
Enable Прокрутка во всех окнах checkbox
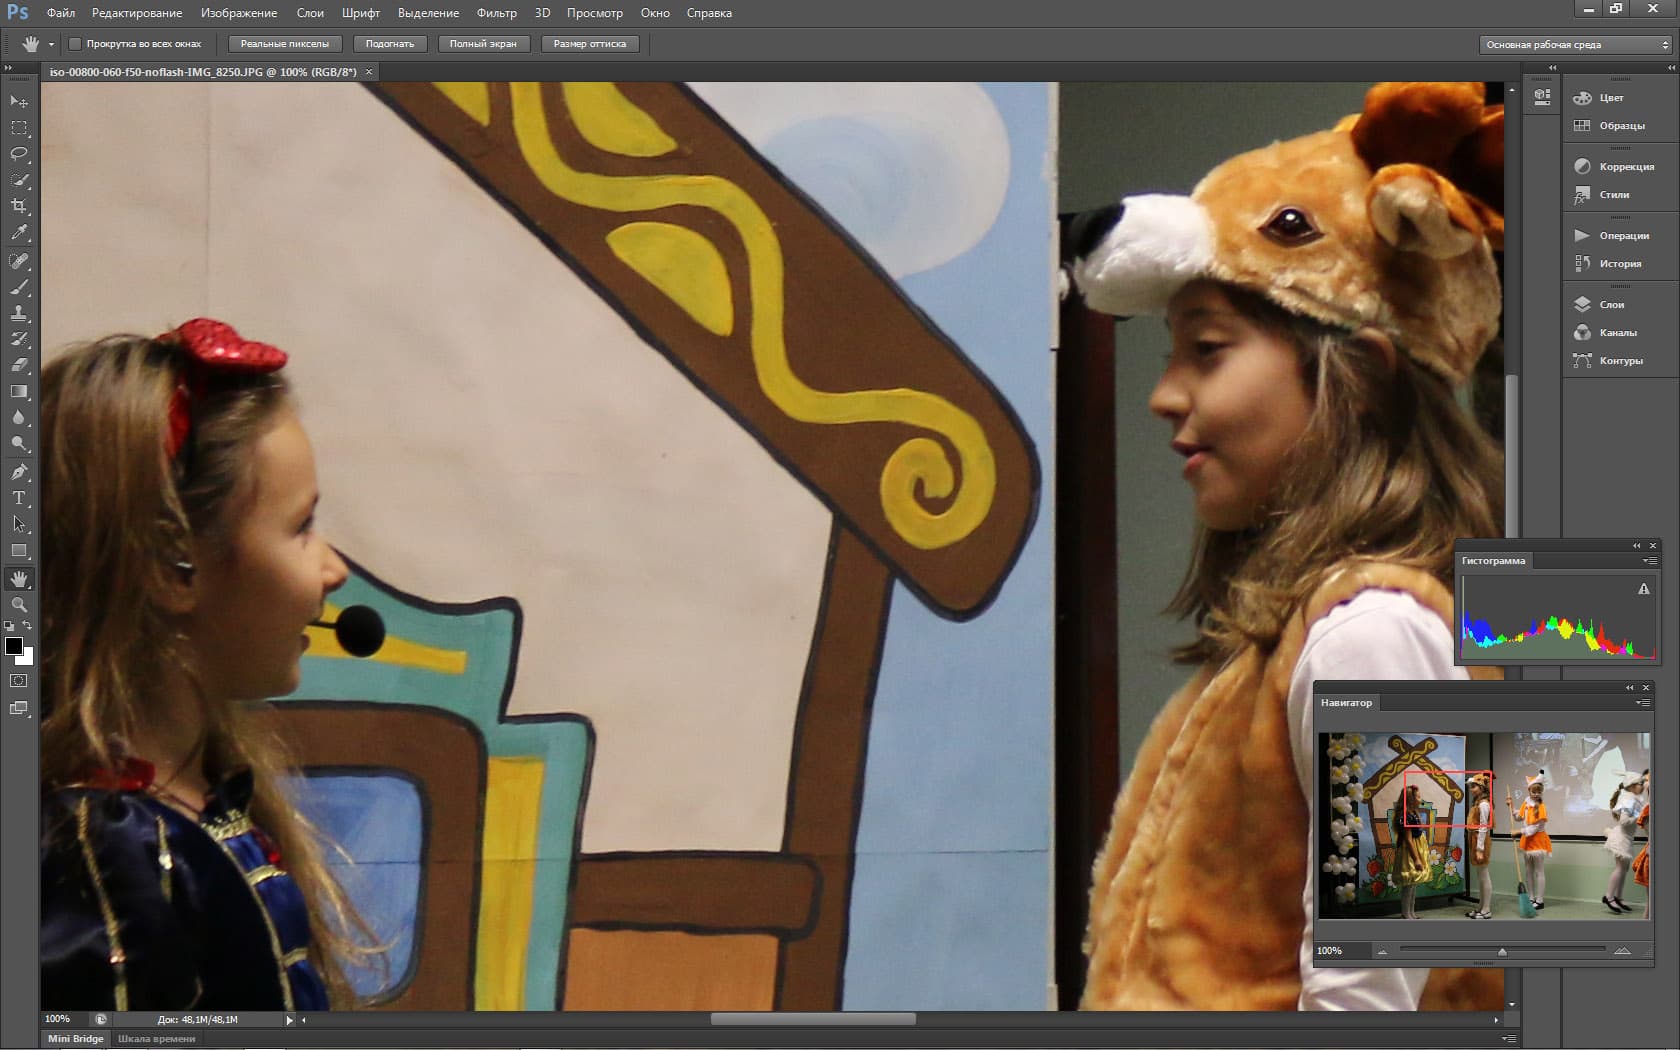[x=75, y=44]
